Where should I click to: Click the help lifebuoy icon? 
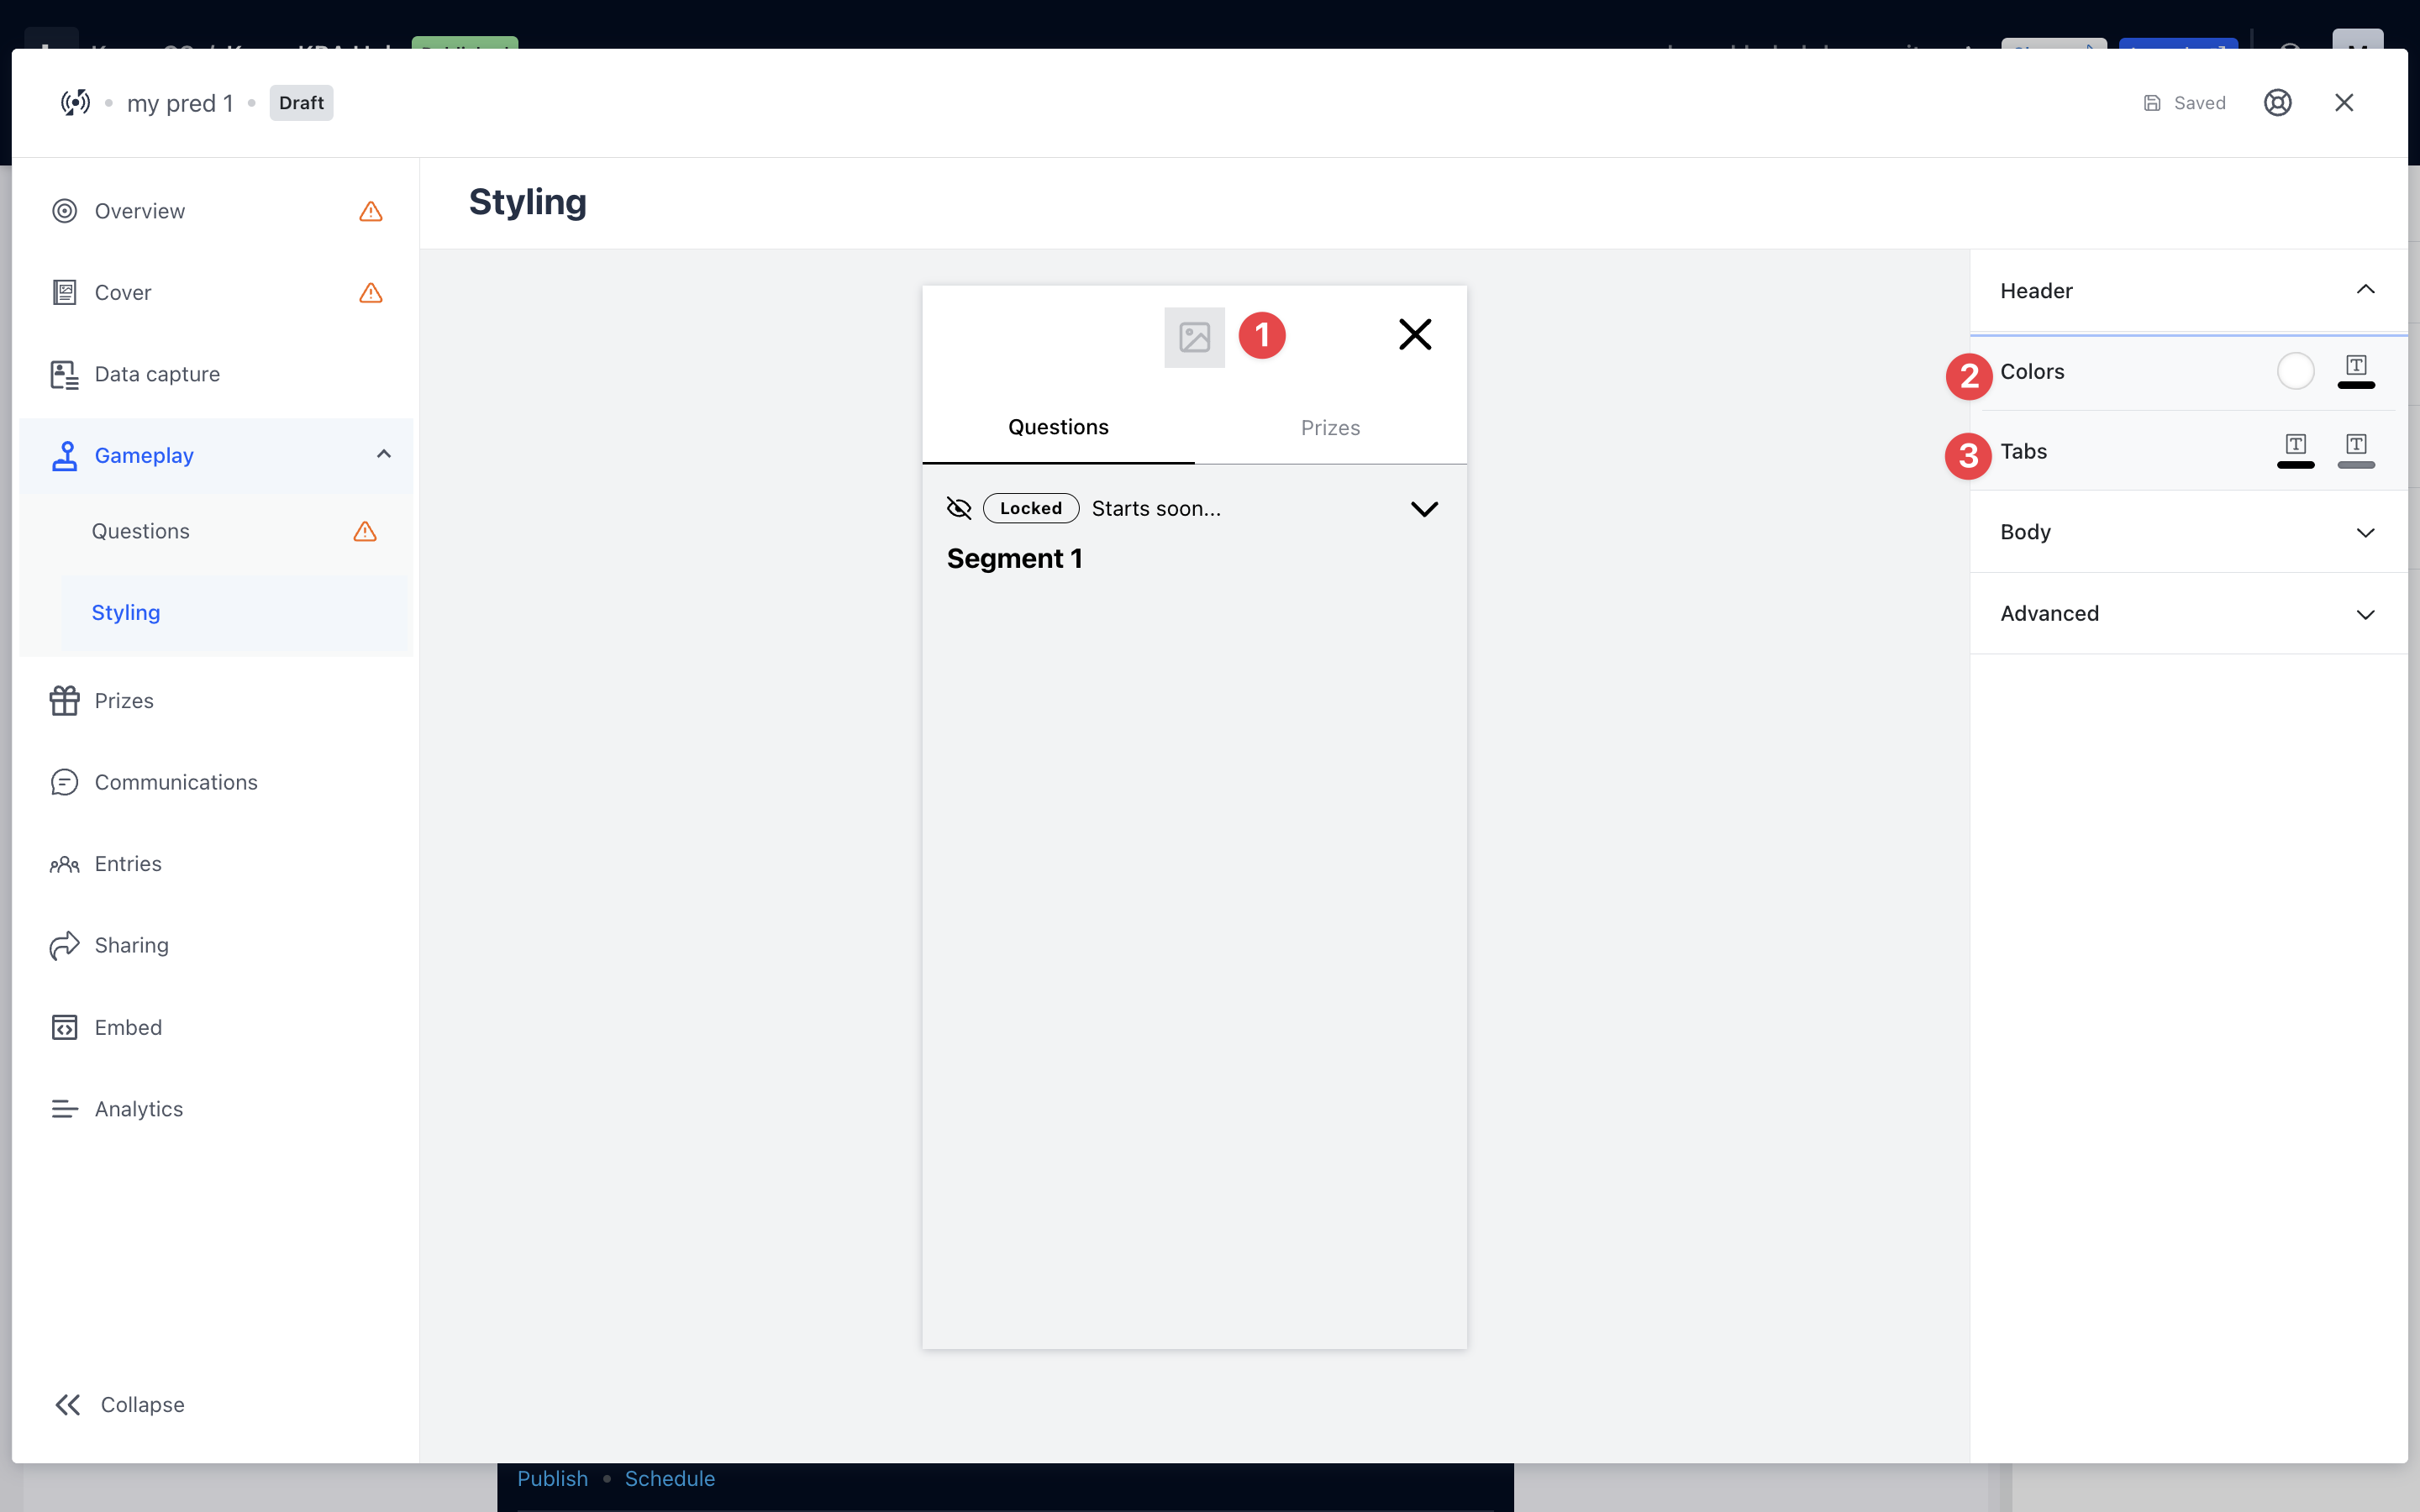coord(2277,103)
